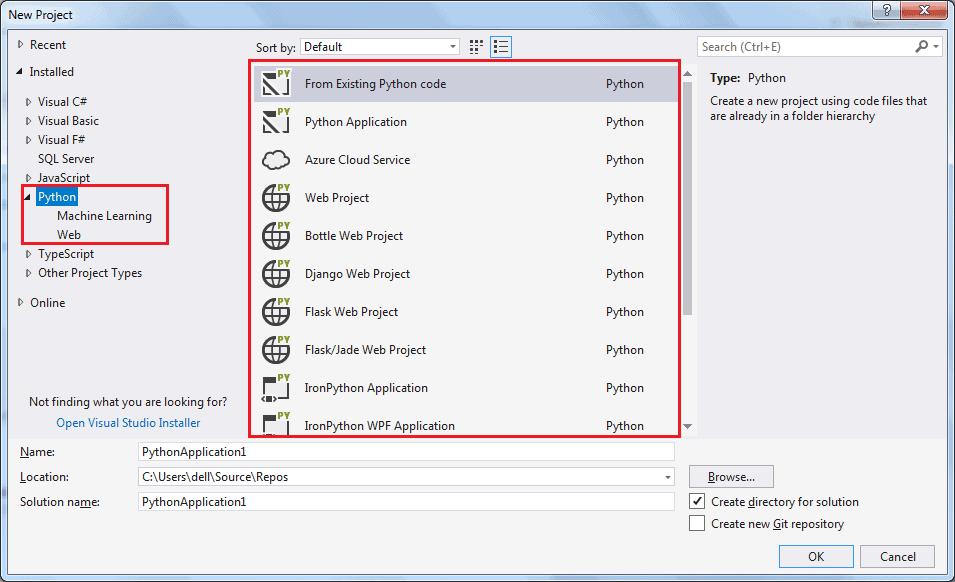Screen dimensions: 955x582
Task: Enable Create new Git repository checkbox
Action: tap(697, 523)
